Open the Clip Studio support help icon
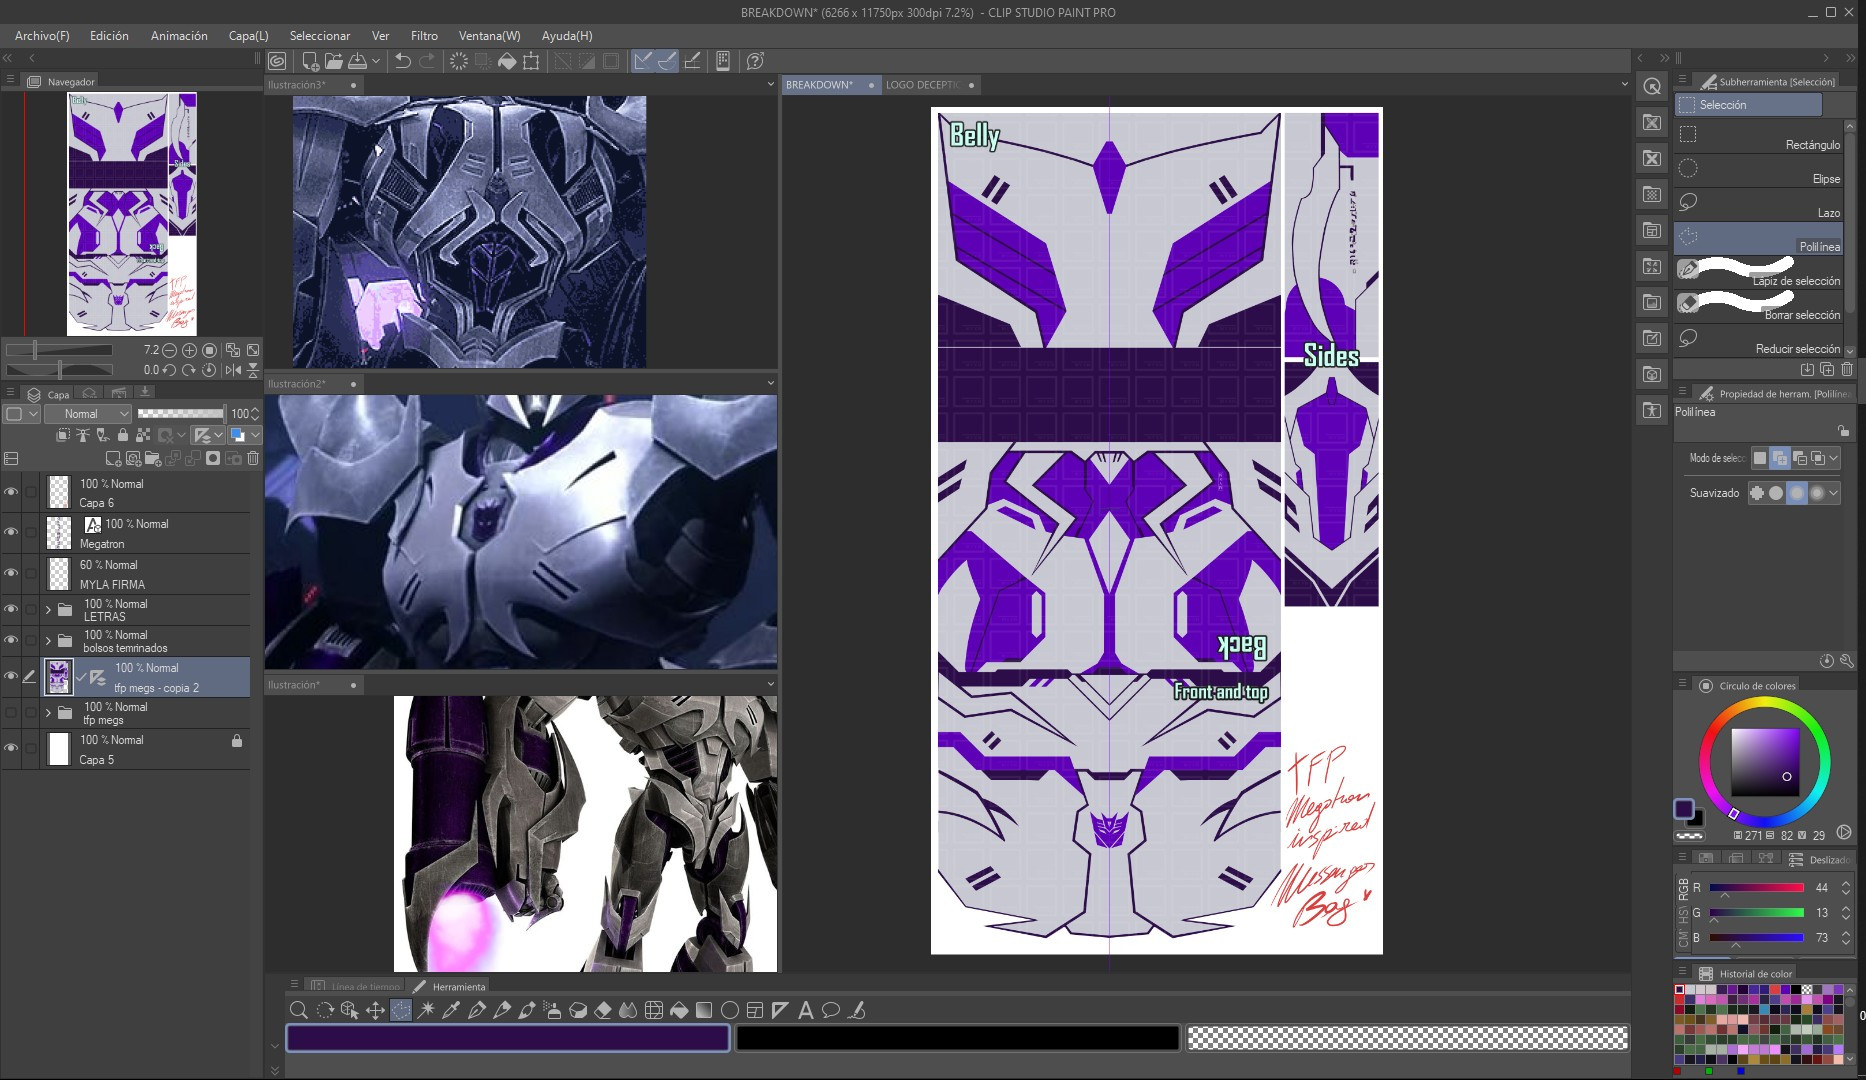 (x=755, y=61)
